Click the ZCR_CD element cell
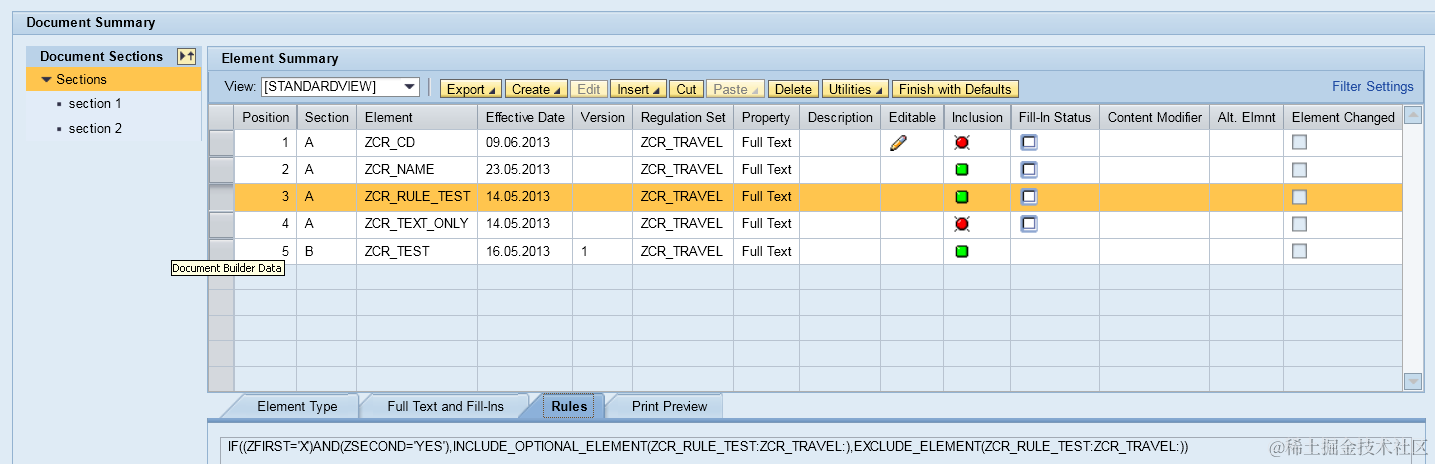 tap(417, 143)
